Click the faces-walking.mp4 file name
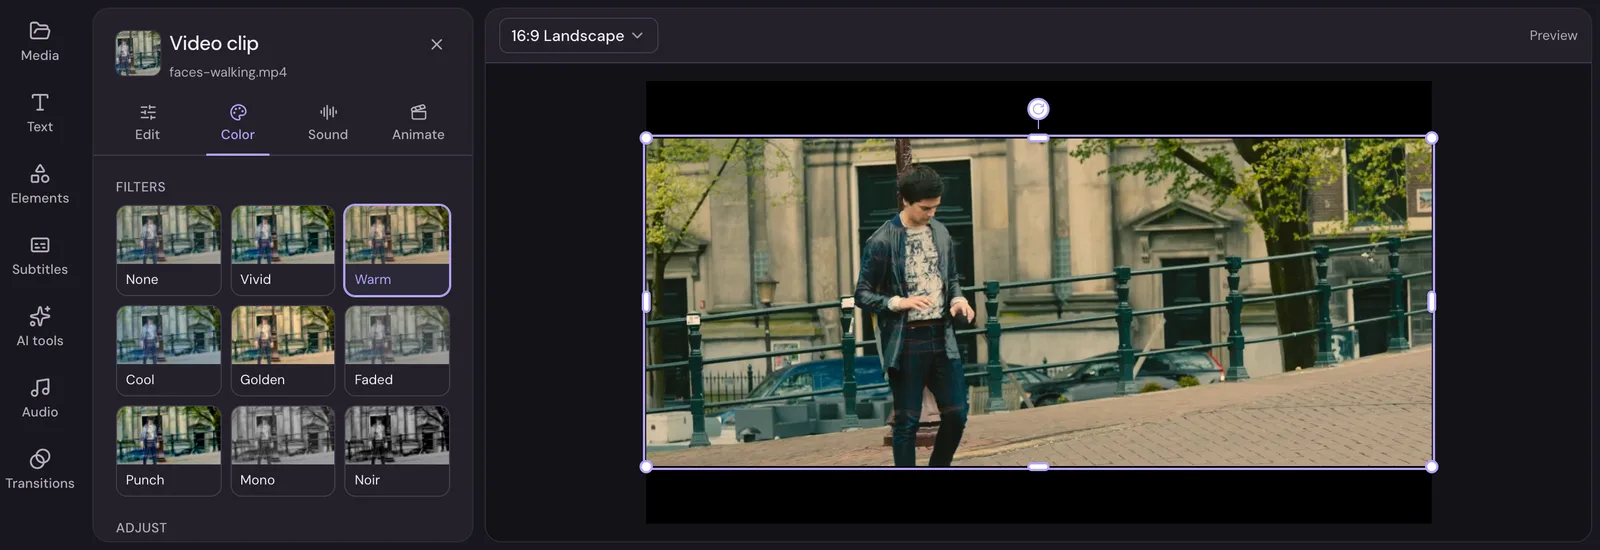This screenshot has height=550, width=1600. click(x=228, y=72)
